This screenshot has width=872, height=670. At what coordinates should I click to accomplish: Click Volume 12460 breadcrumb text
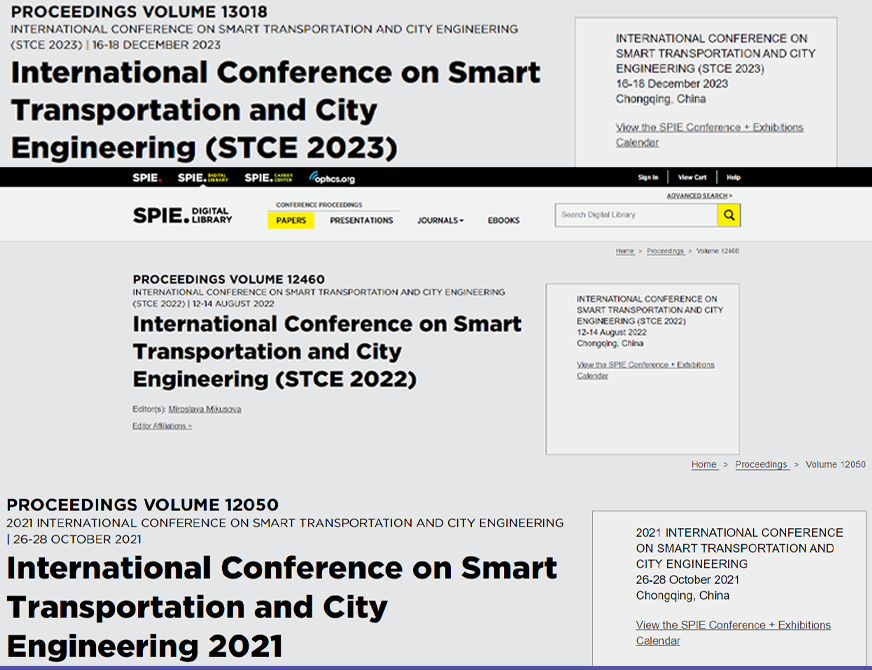click(x=718, y=251)
